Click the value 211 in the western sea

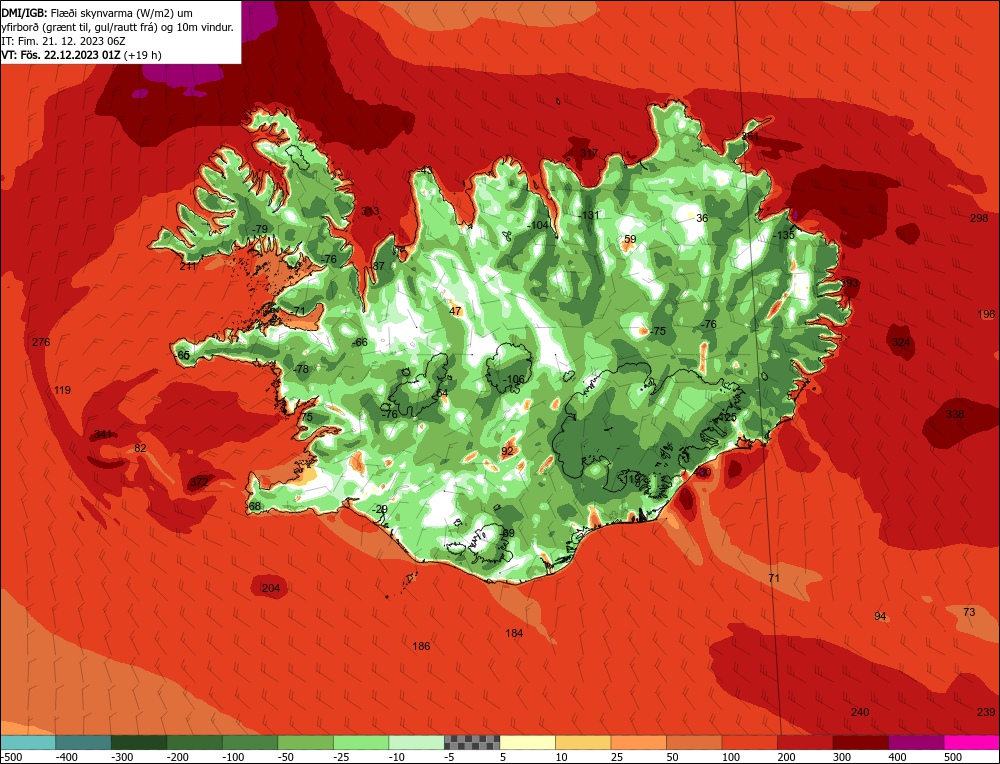[188, 266]
